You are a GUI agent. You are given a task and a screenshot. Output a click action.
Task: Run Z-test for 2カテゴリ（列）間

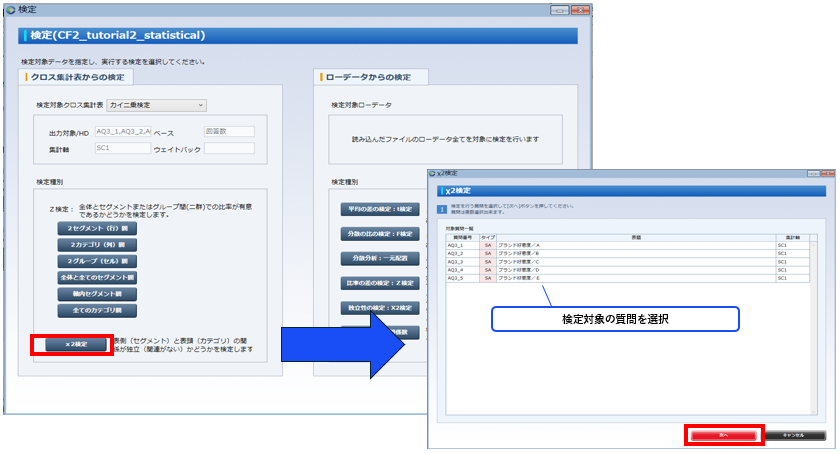click(x=97, y=245)
